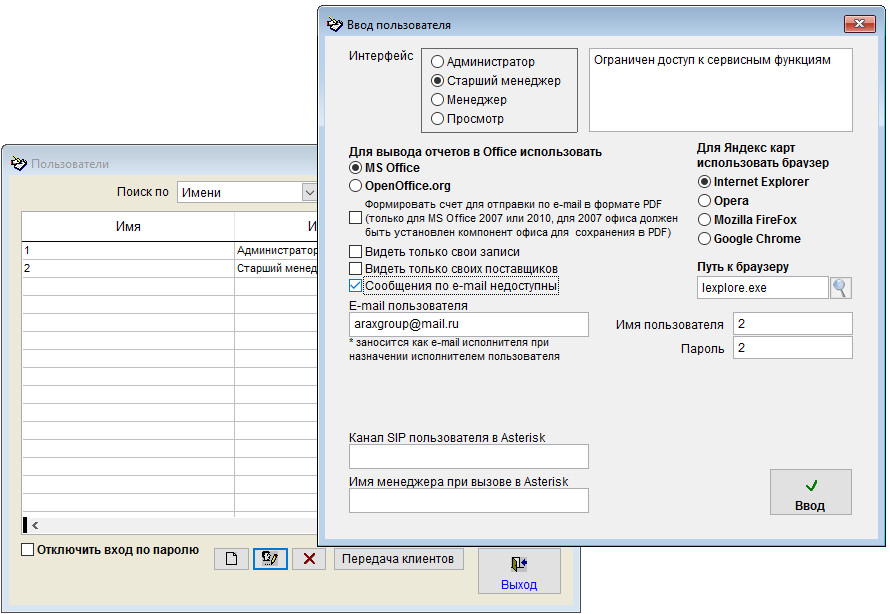Select the Просмотр interface option
The image size is (890, 614).
tap(437, 119)
